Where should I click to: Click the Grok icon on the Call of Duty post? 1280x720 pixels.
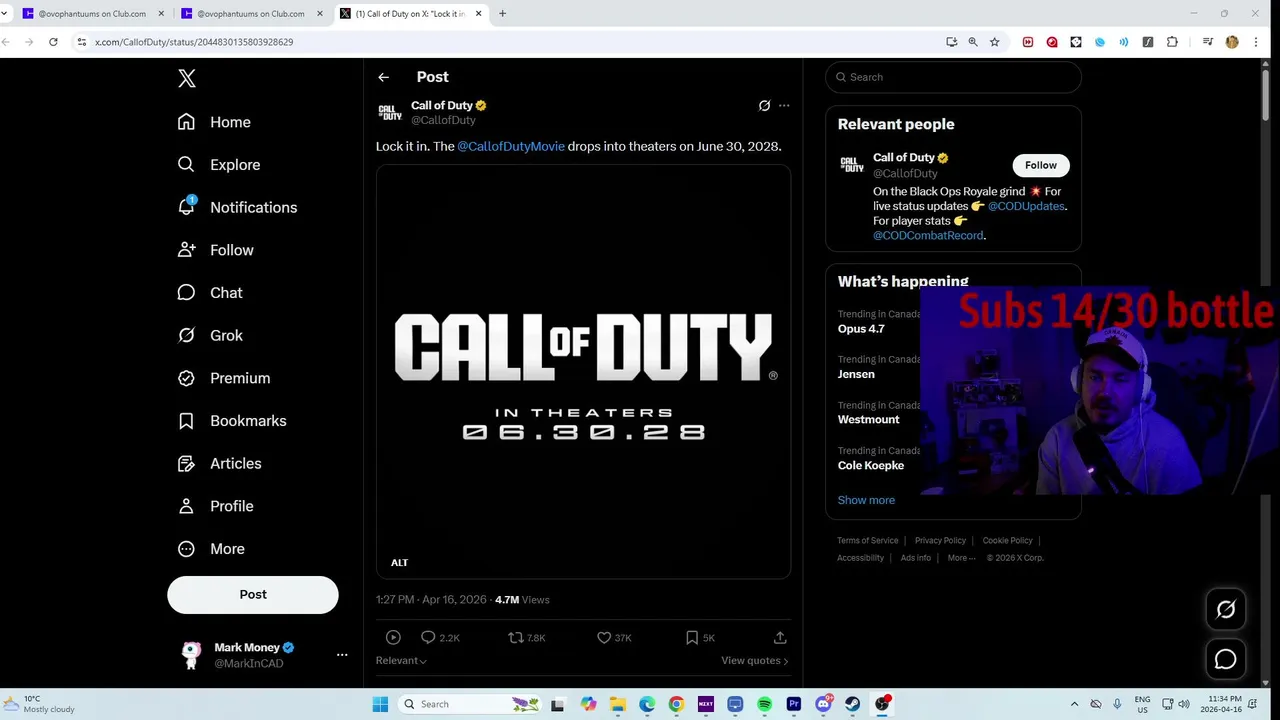764,105
